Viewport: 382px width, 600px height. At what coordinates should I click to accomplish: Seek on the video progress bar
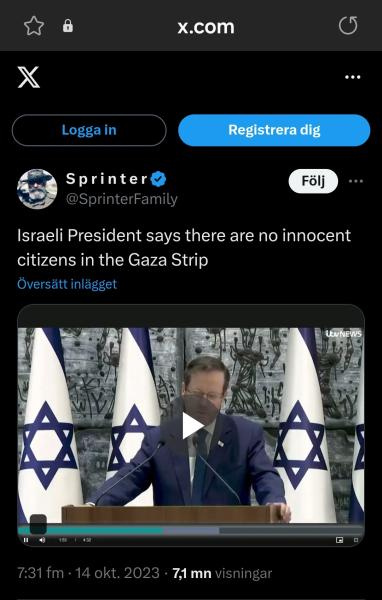click(x=191, y=530)
